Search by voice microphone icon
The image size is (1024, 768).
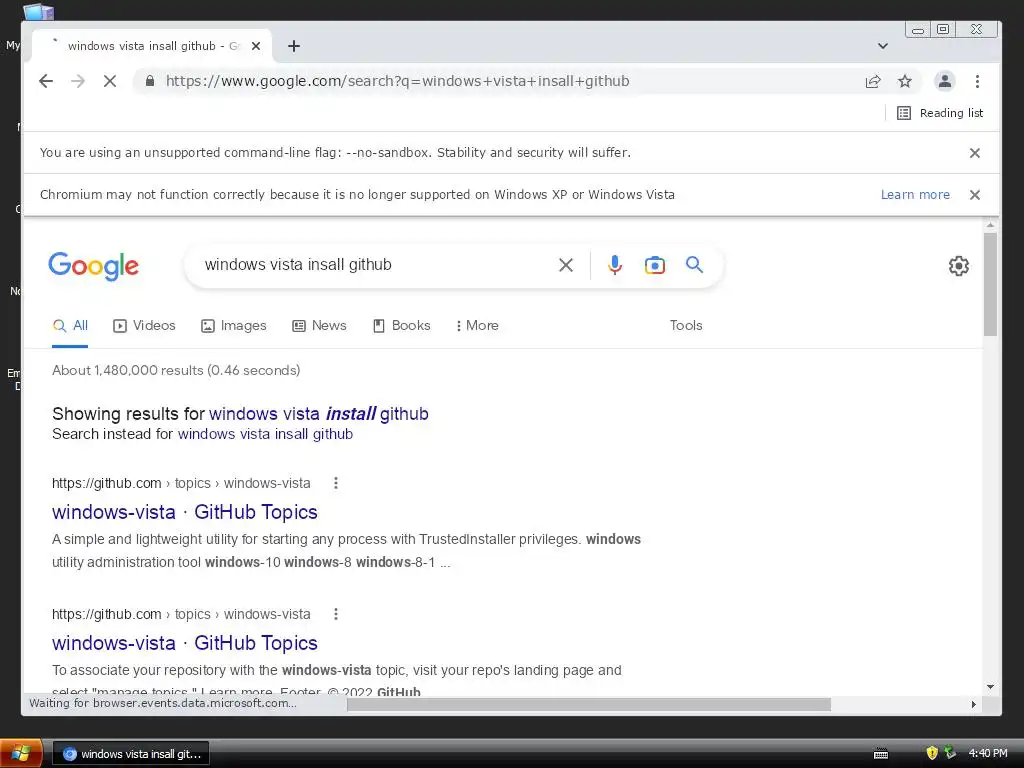615,264
